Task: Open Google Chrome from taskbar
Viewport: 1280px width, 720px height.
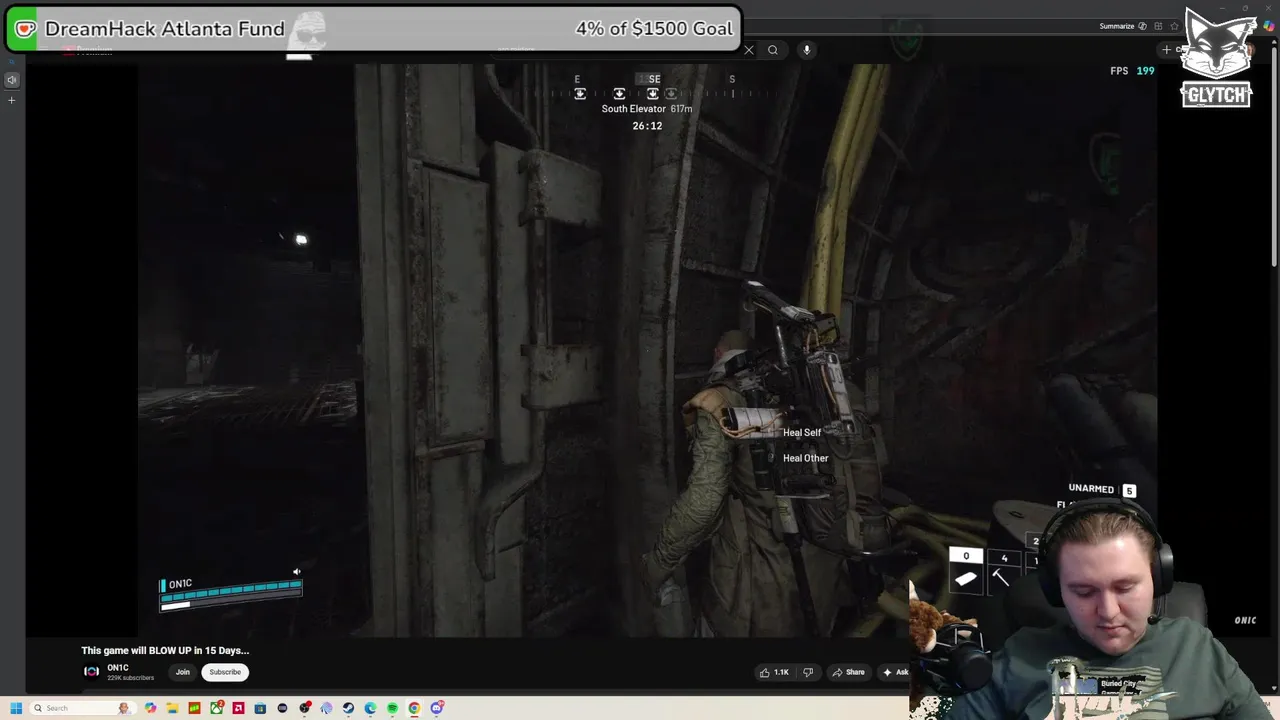Action: pos(414,708)
